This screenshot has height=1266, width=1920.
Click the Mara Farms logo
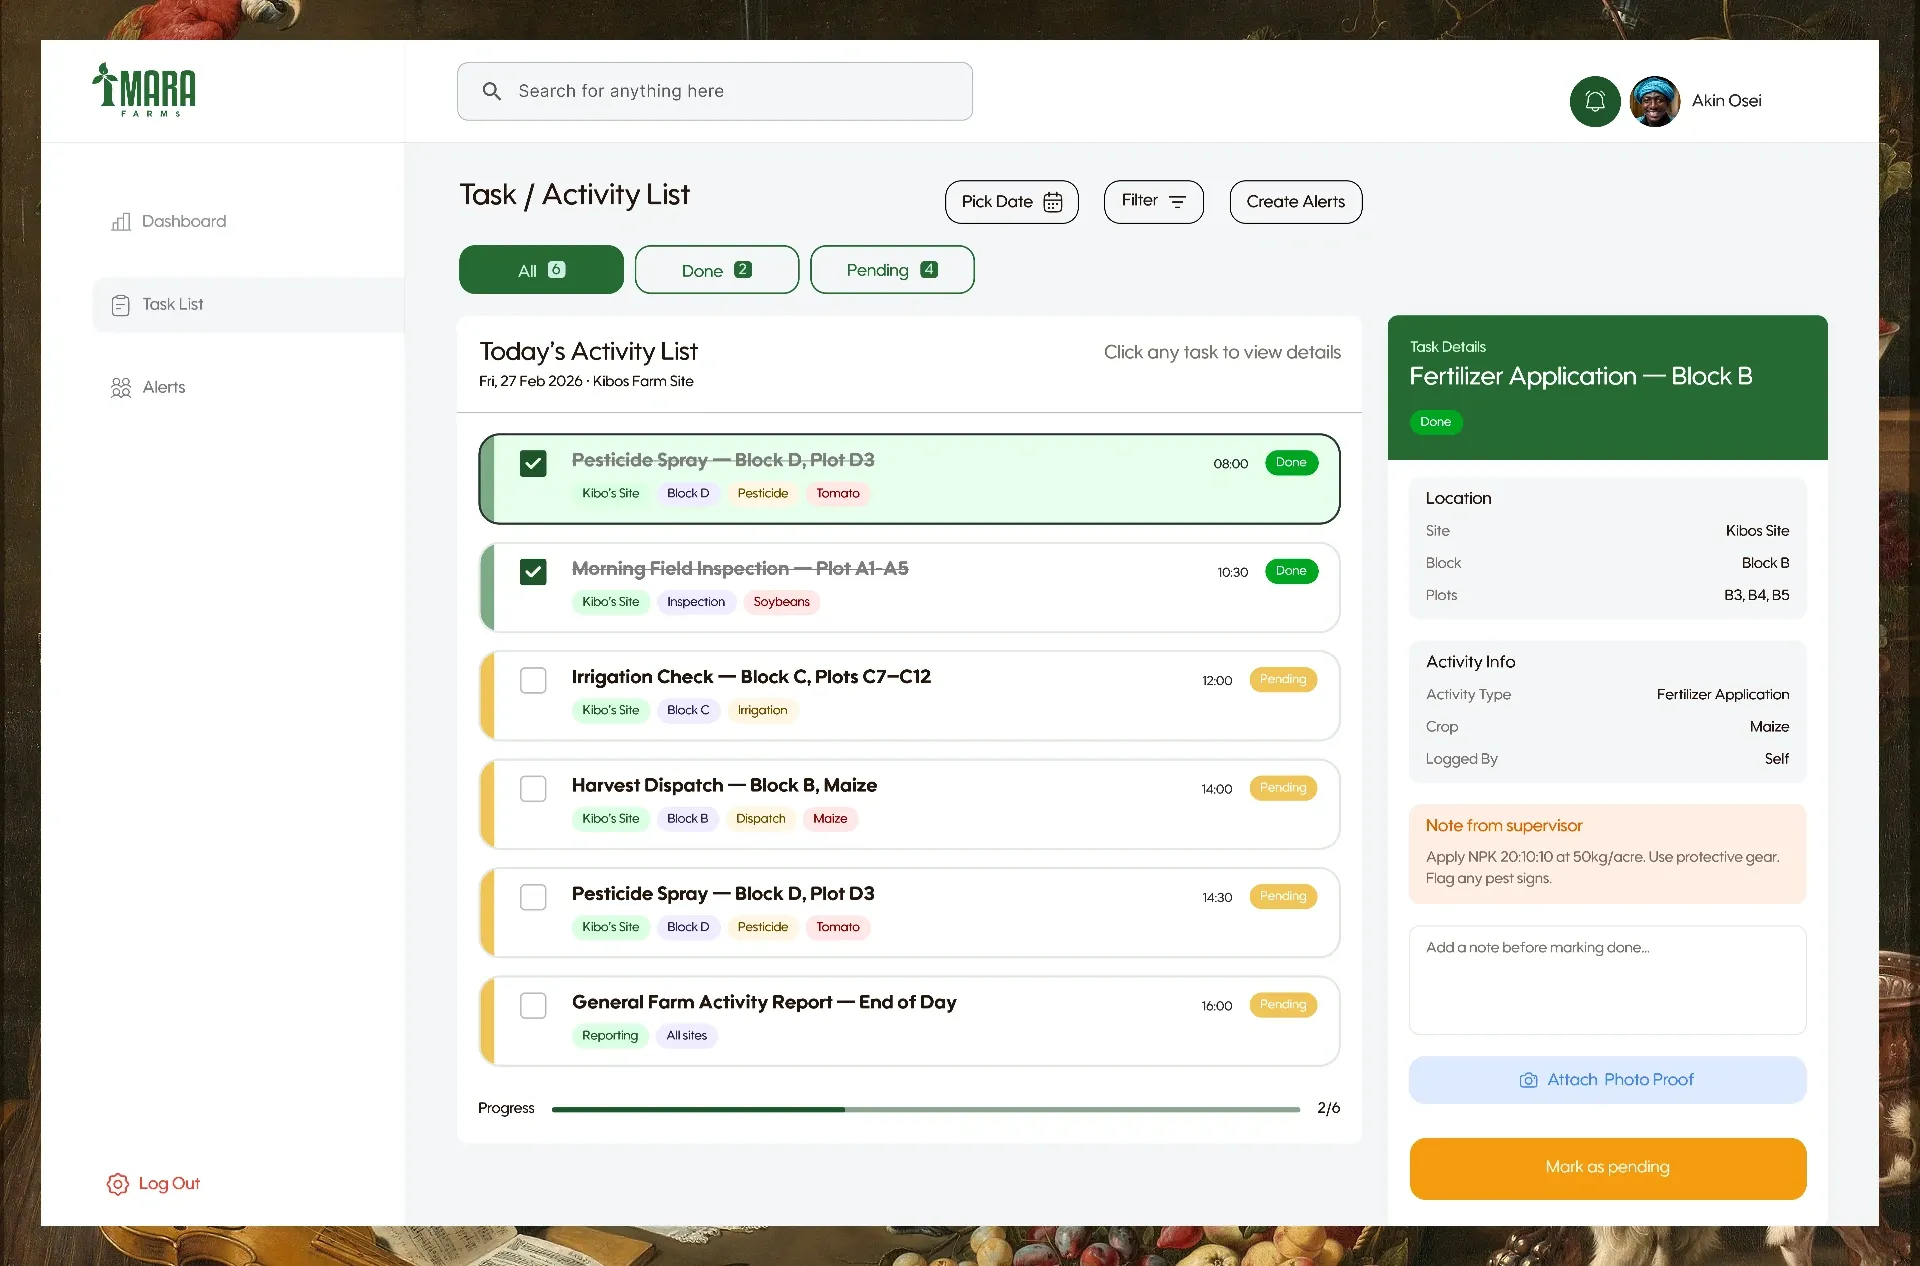click(x=144, y=90)
